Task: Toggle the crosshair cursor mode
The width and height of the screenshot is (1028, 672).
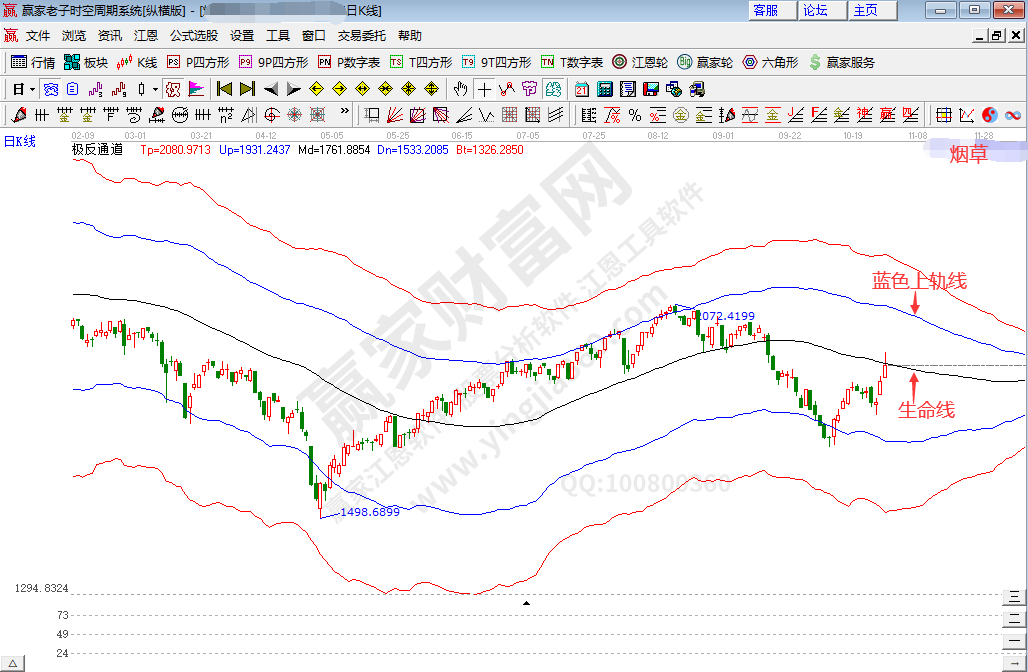Action: tap(484, 89)
